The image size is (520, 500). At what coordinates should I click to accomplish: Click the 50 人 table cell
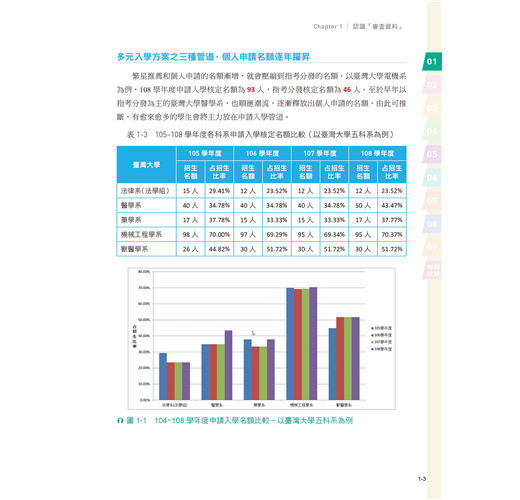pyautogui.click(x=363, y=205)
